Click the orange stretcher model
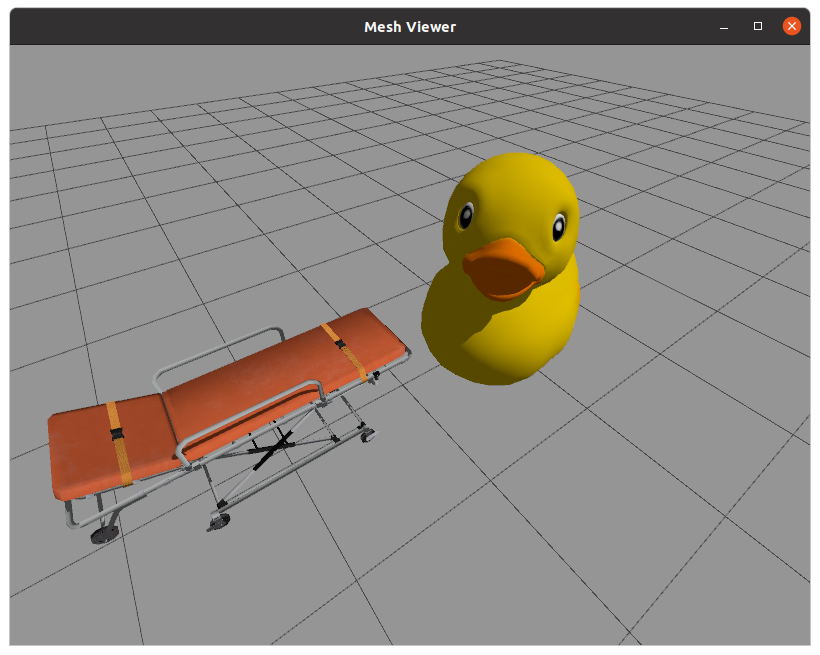 pos(229,425)
